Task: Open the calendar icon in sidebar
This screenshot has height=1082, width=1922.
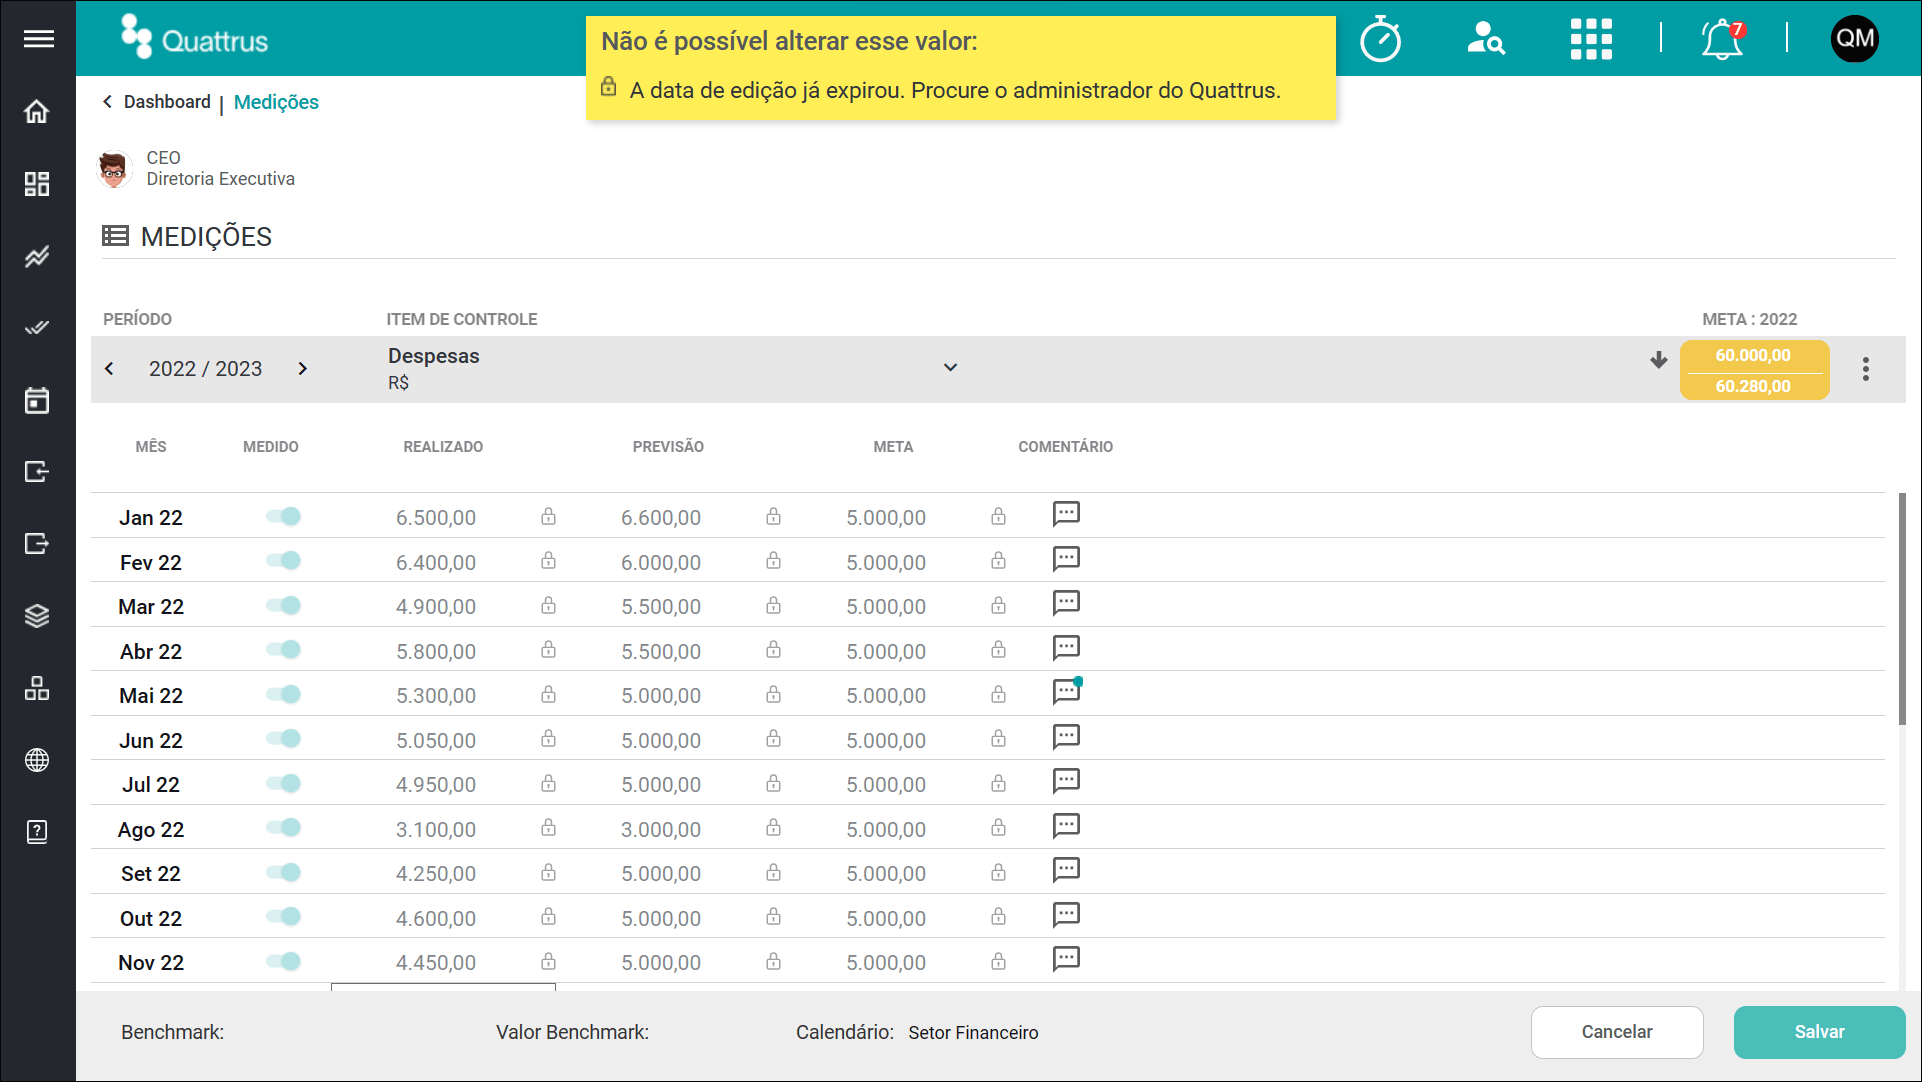Action: [x=37, y=400]
